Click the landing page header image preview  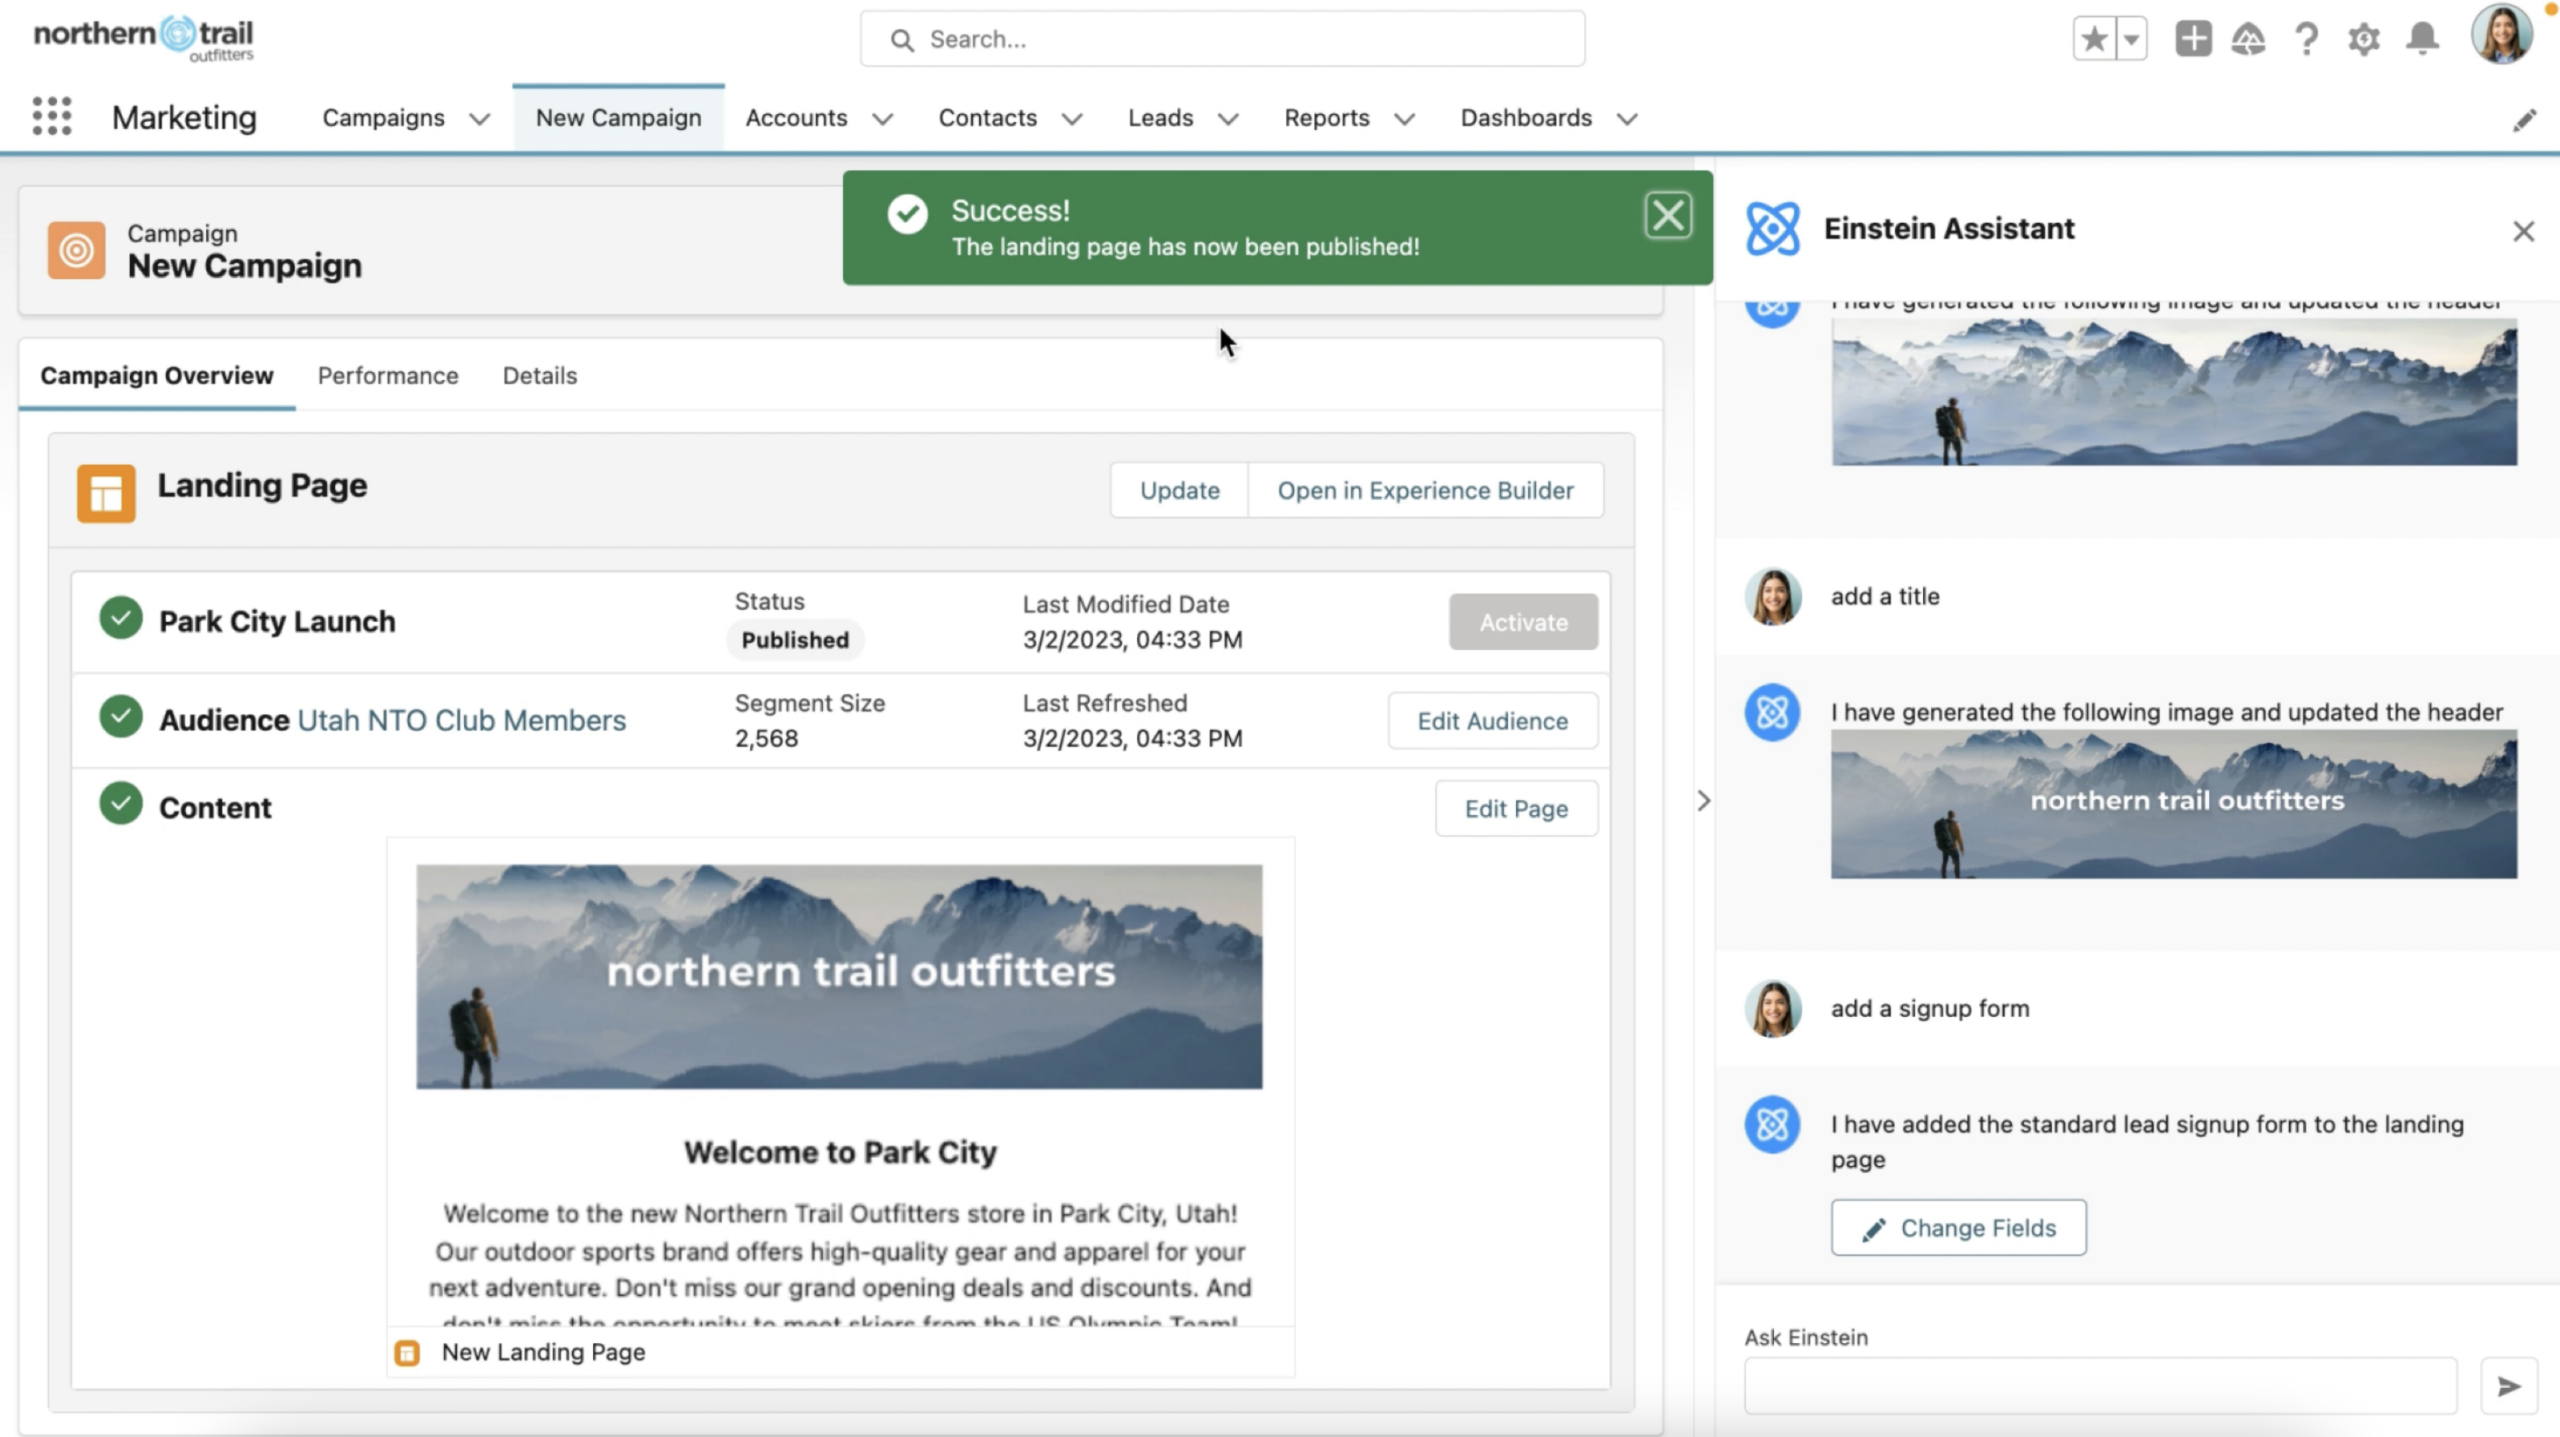point(839,977)
